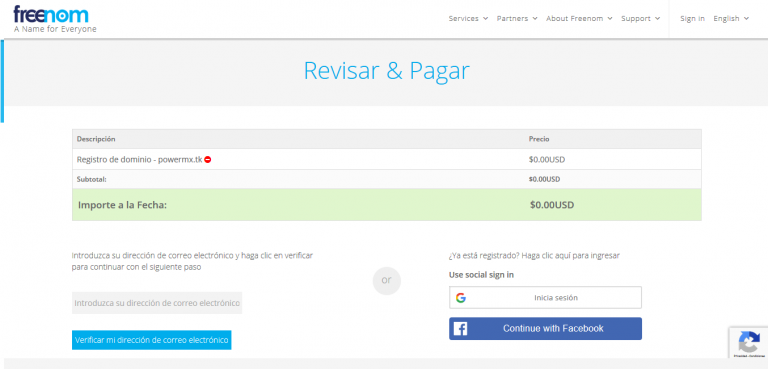Click the 'Descripción' column header

(96, 139)
